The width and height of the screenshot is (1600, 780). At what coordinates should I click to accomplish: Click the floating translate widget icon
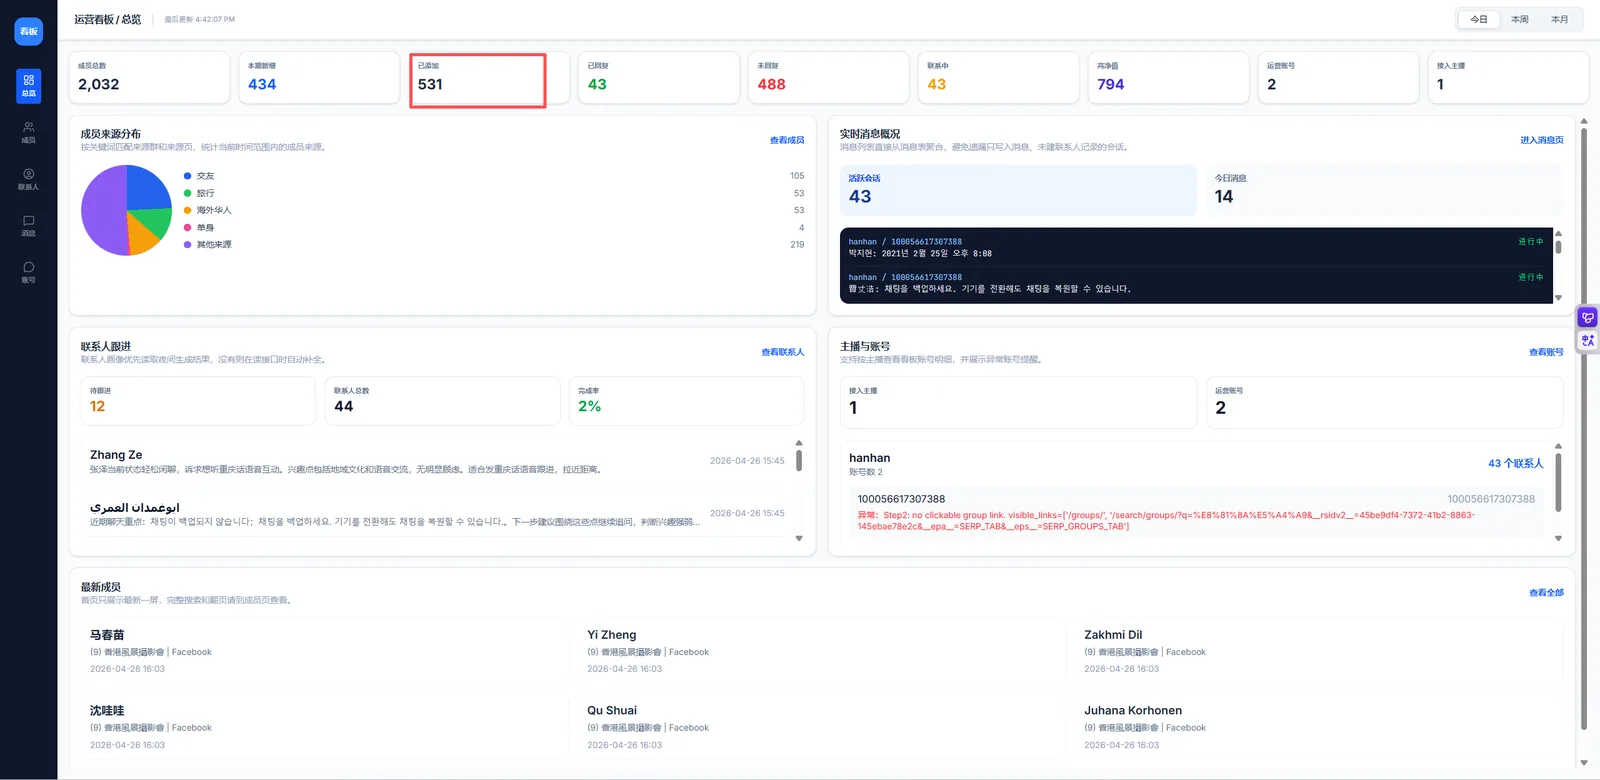1588,341
